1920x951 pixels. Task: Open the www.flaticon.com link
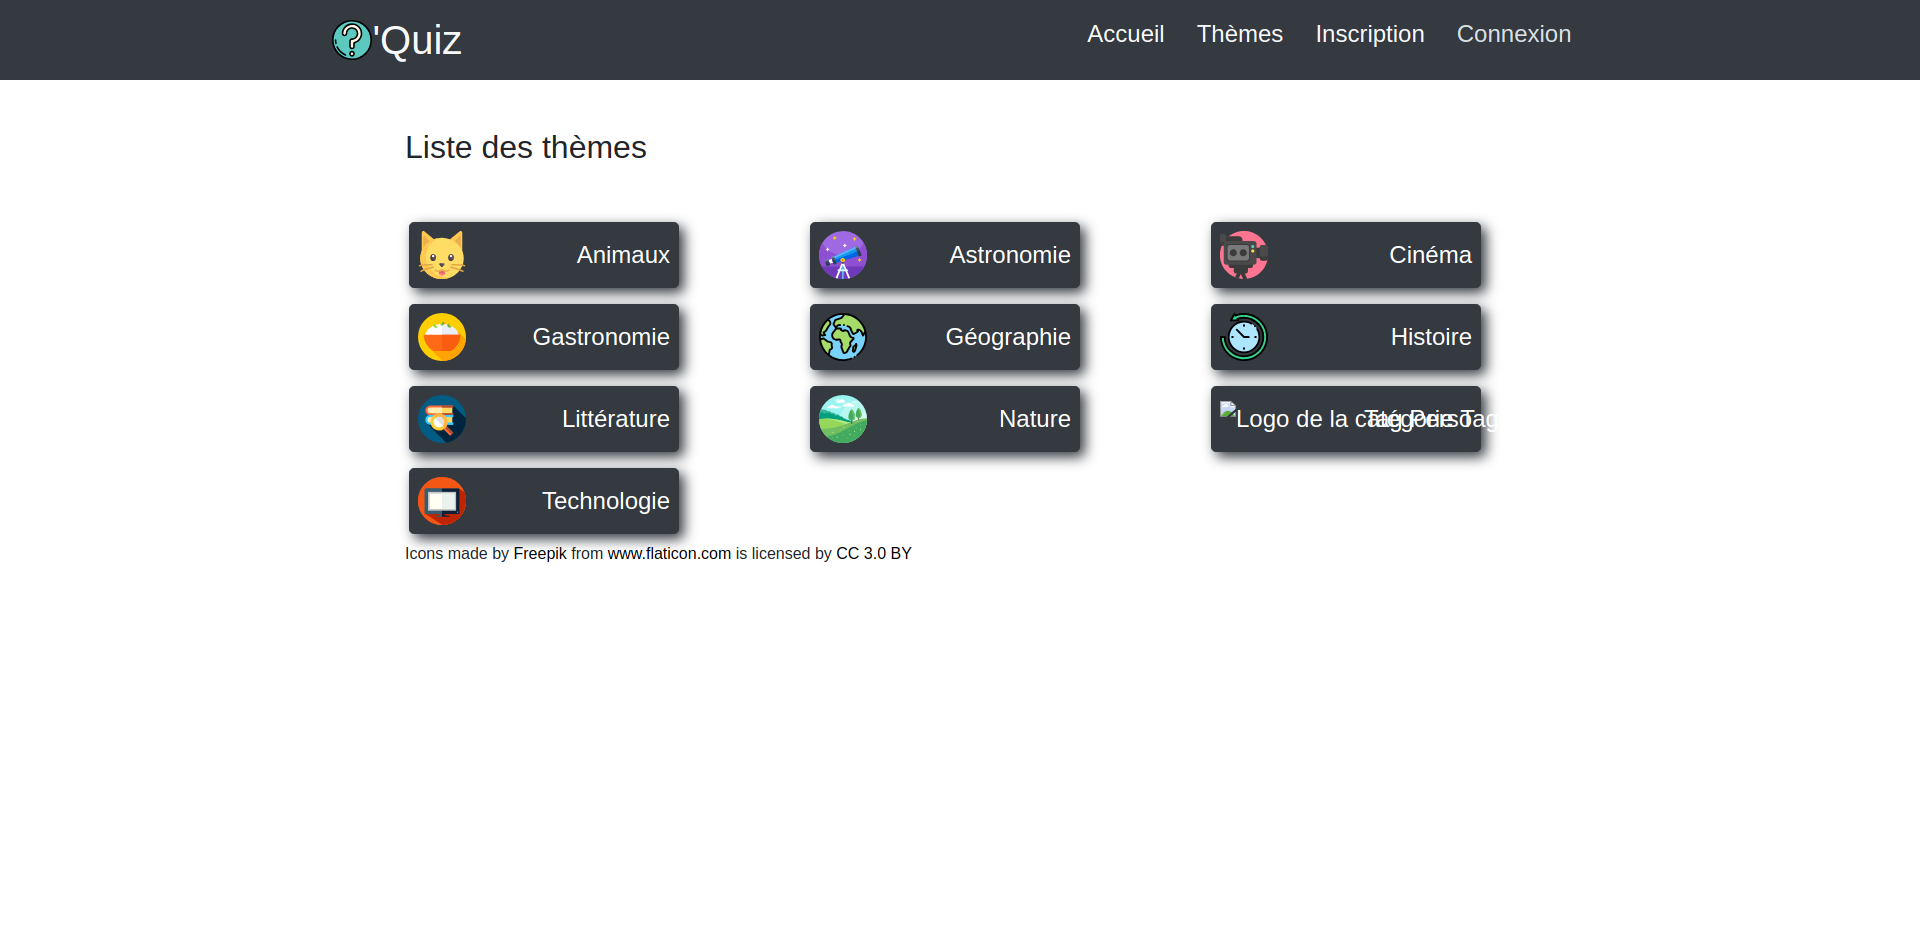pos(669,554)
